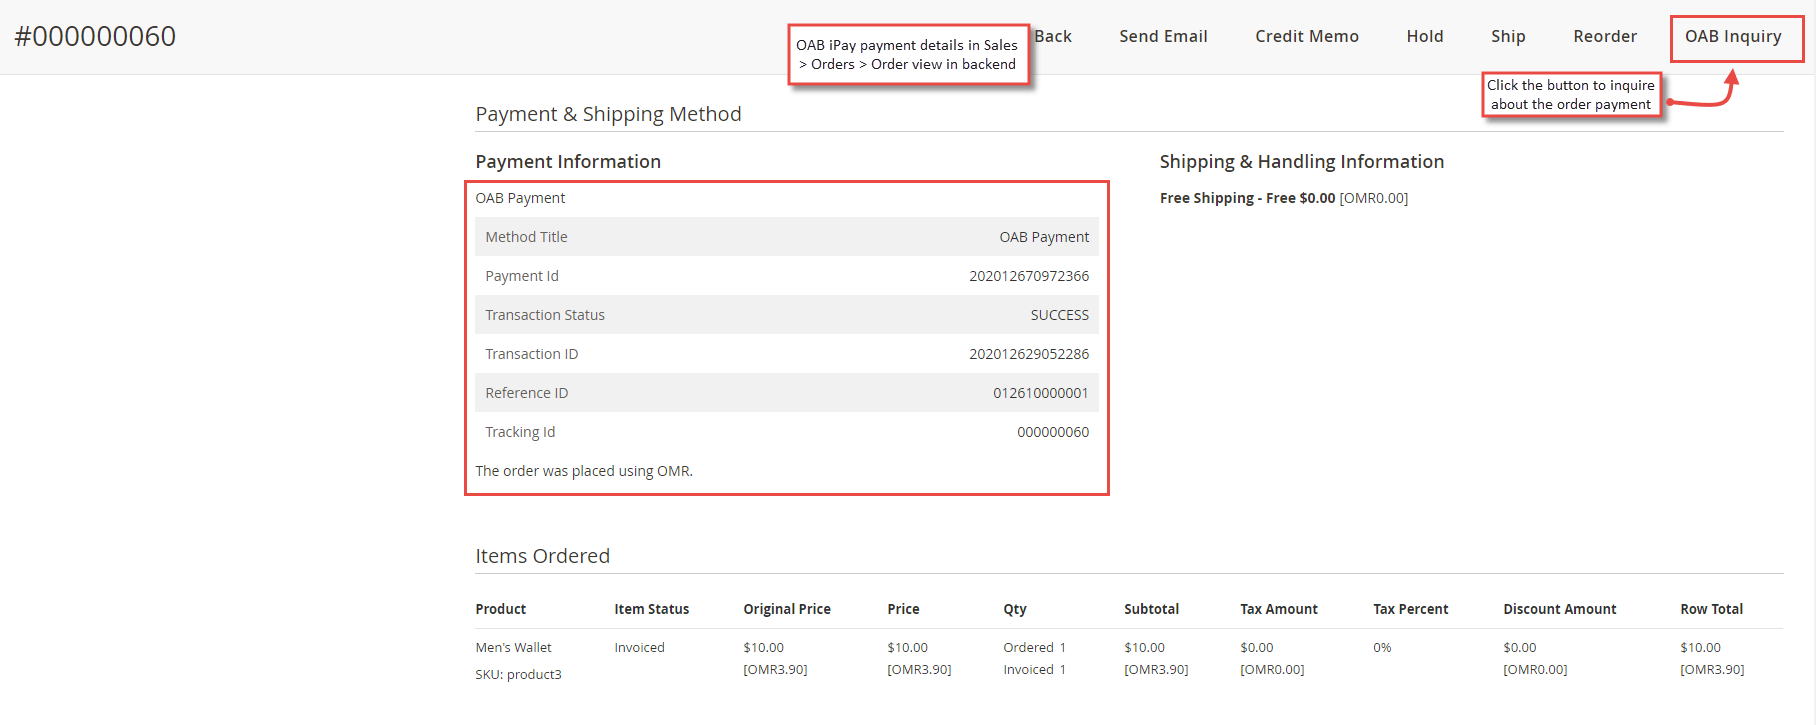This screenshot has height=725, width=1816.
Task: Click the Item Status column header
Action: (651, 609)
